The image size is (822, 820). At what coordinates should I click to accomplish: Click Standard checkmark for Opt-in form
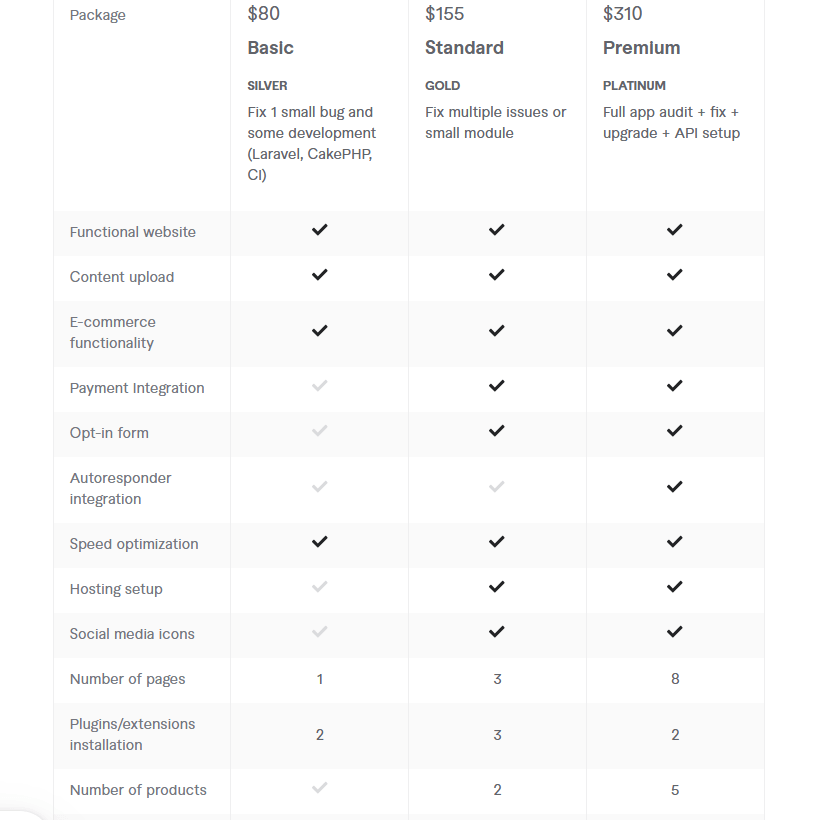pyautogui.click(x=497, y=431)
